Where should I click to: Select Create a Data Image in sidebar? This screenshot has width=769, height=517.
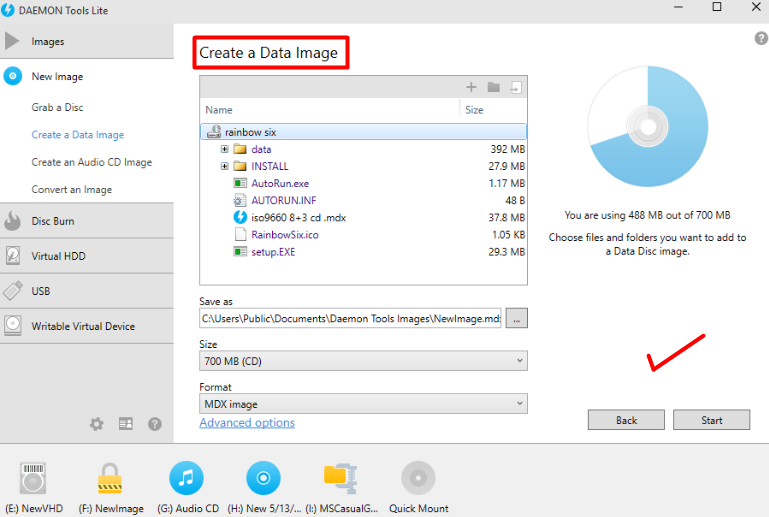77,135
